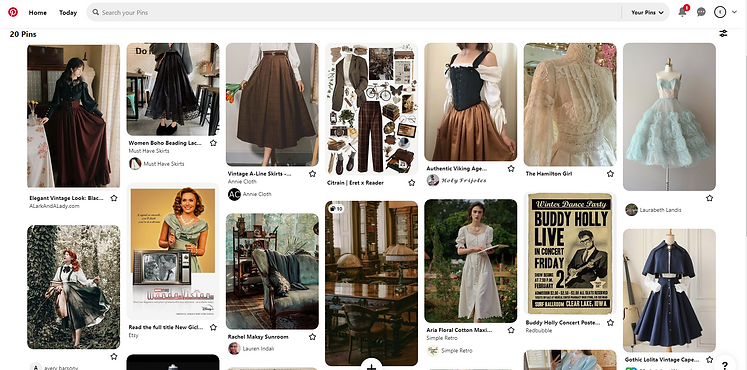Star the Authentic Viking Age pin
The height and width of the screenshot is (370, 747).
click(x=511, y=169)
